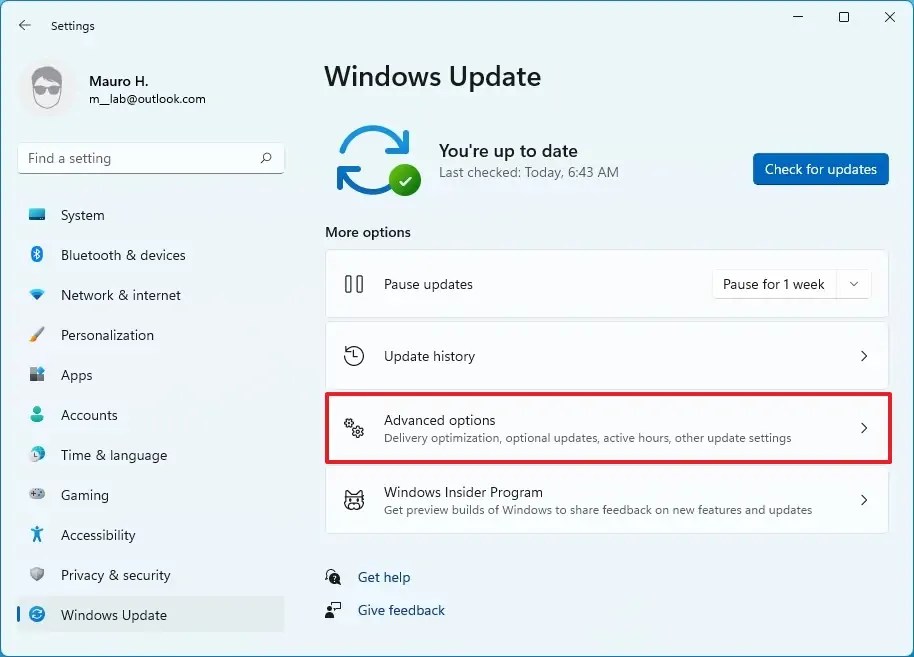Click the Apps icon in sidebar
This screenshot has width=914, height=657.
click(37, 374)
